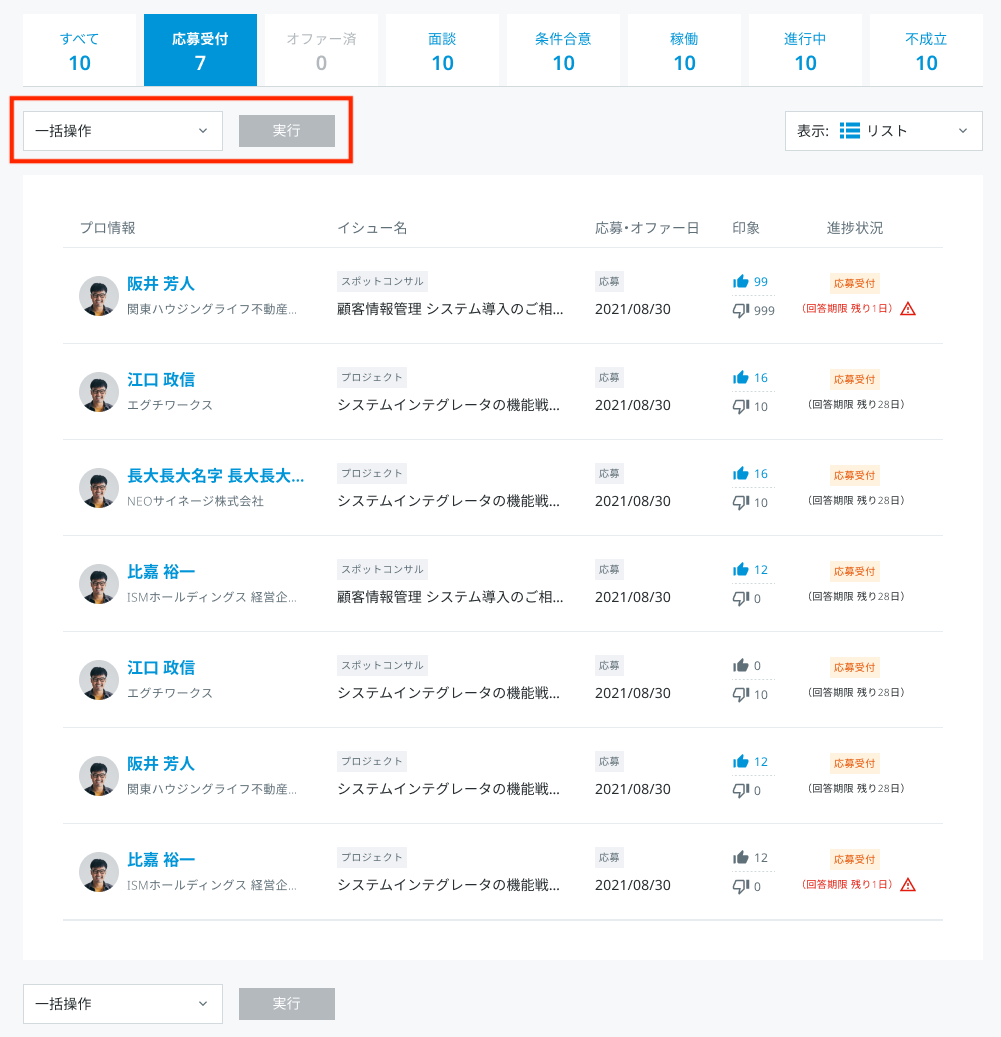The image size is (1001, 1037).
Task: Click avatar of first row 阪井 芳人
Action: (x=99, y=296)
